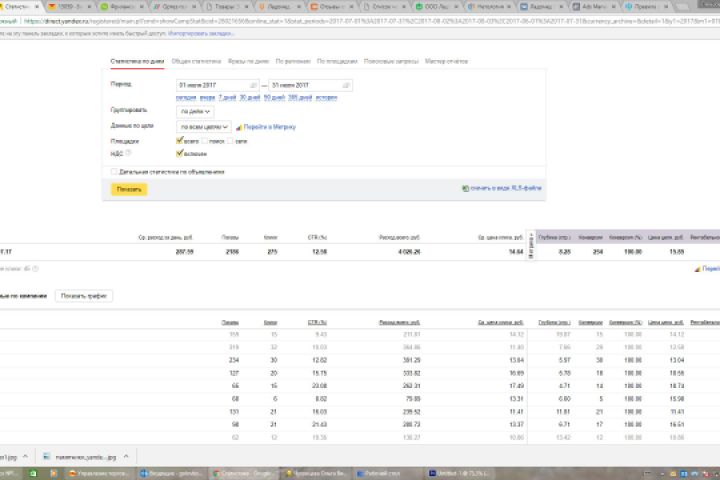Switch to 'Фразы по дням' tab

pos(248,61)
